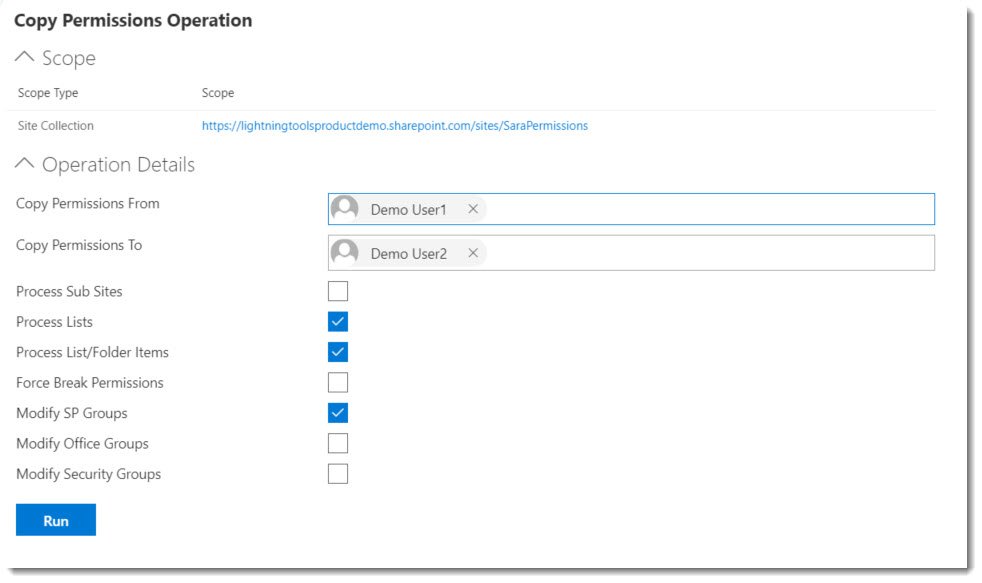Remove Demo User2 with its X icon
This screenshot has height=583, width=982.
473,253
